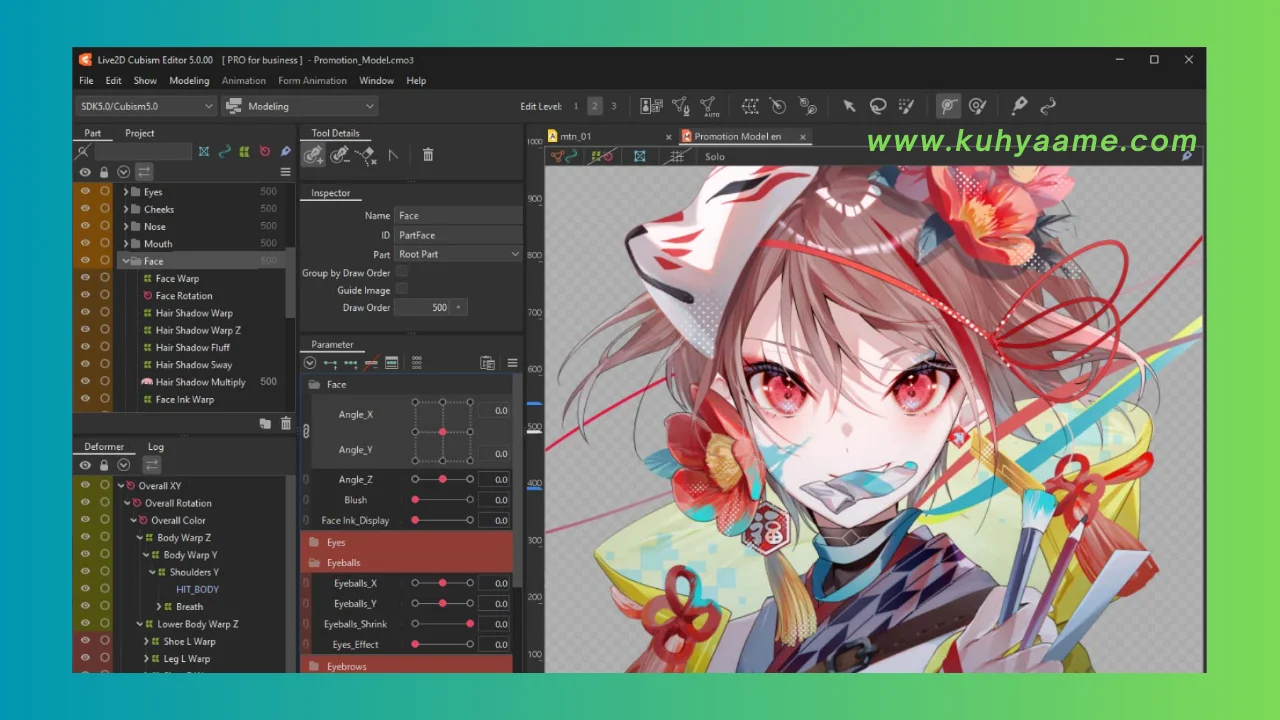Toggle Solo mode in the canvas bar
Screen dimensions: 1280x720
714,156
